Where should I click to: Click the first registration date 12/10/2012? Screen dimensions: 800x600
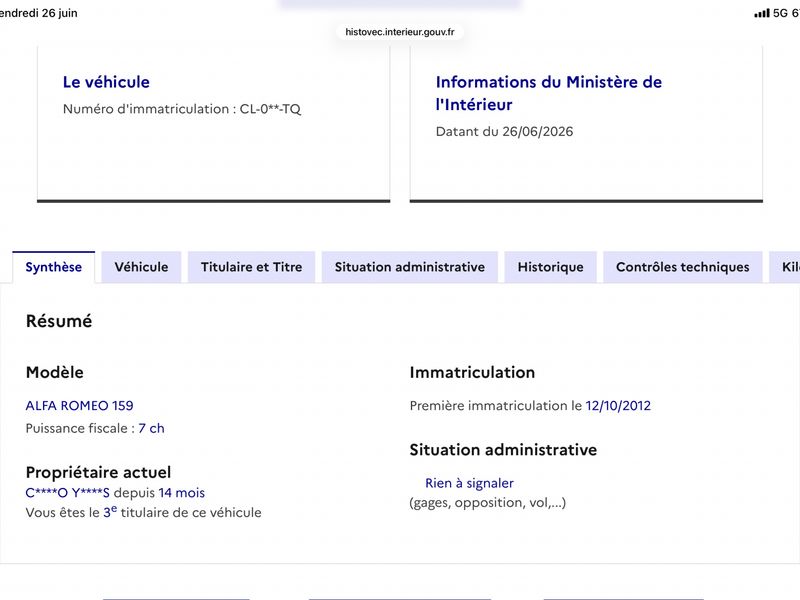coord(618,406)
